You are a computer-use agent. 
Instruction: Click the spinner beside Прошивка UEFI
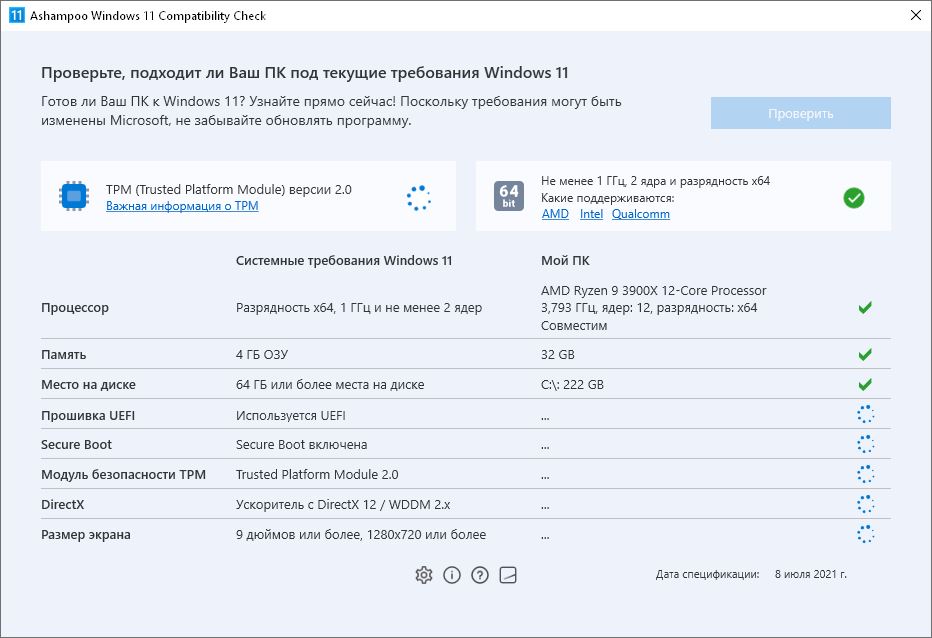866,413
